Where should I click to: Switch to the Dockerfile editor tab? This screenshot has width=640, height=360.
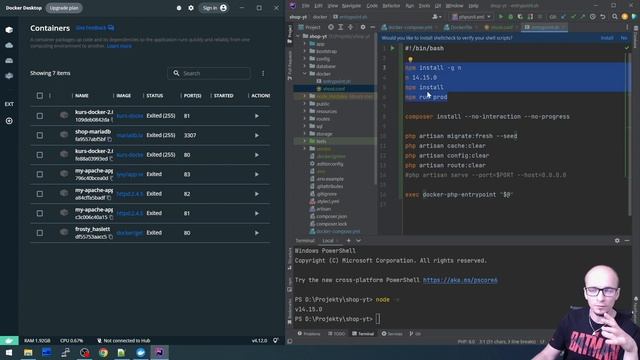coord(460,27)
